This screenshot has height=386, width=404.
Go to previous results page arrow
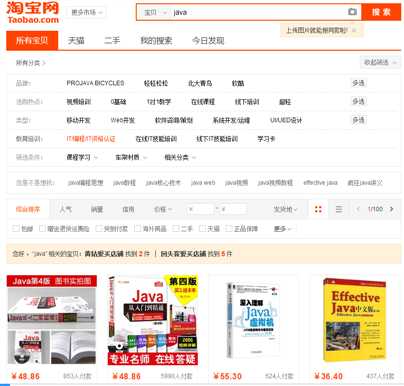[358, 209]
